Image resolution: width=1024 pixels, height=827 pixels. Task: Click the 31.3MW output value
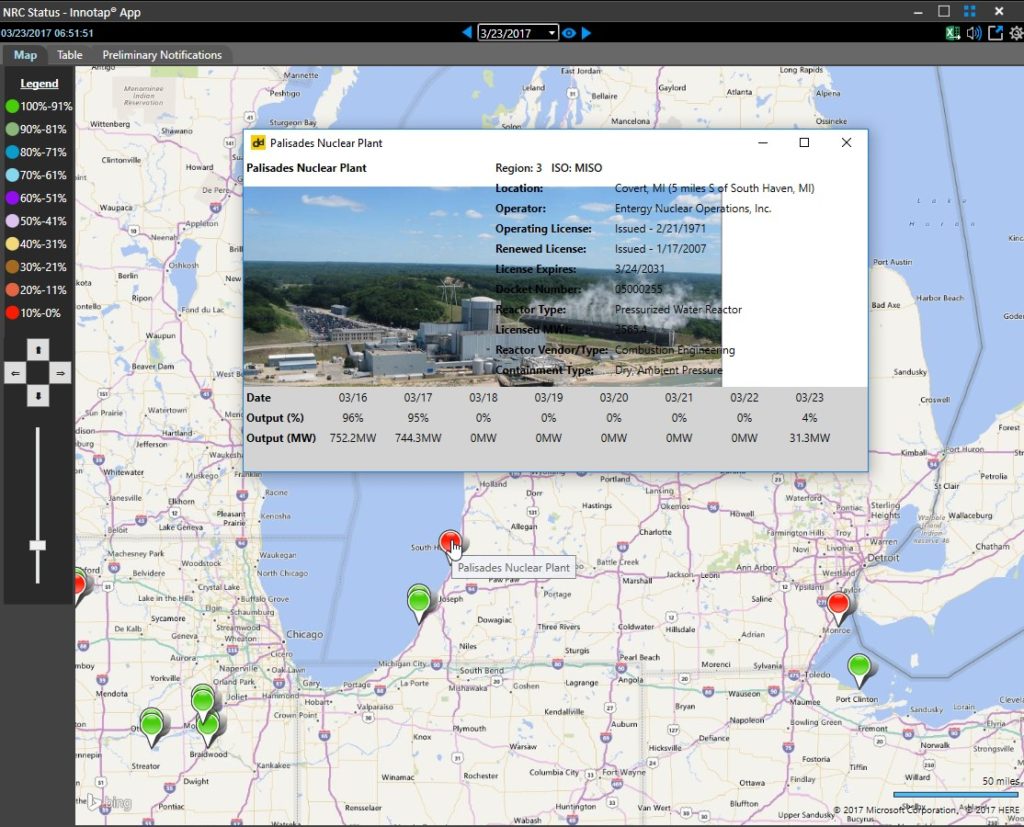click(x=809, y=438)
